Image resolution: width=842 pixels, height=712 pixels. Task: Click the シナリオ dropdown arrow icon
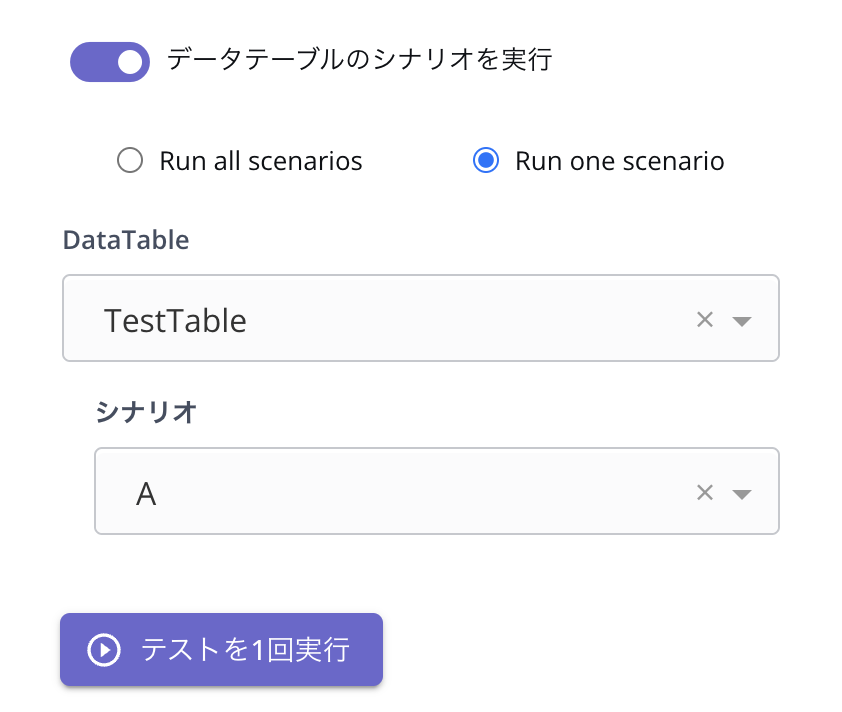pyautogui.click(x=741, y=494)
